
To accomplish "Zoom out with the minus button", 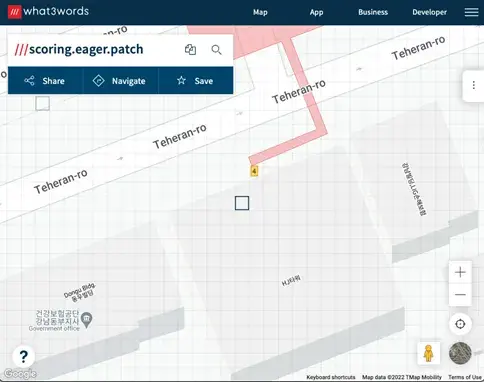I will (460, 295).
